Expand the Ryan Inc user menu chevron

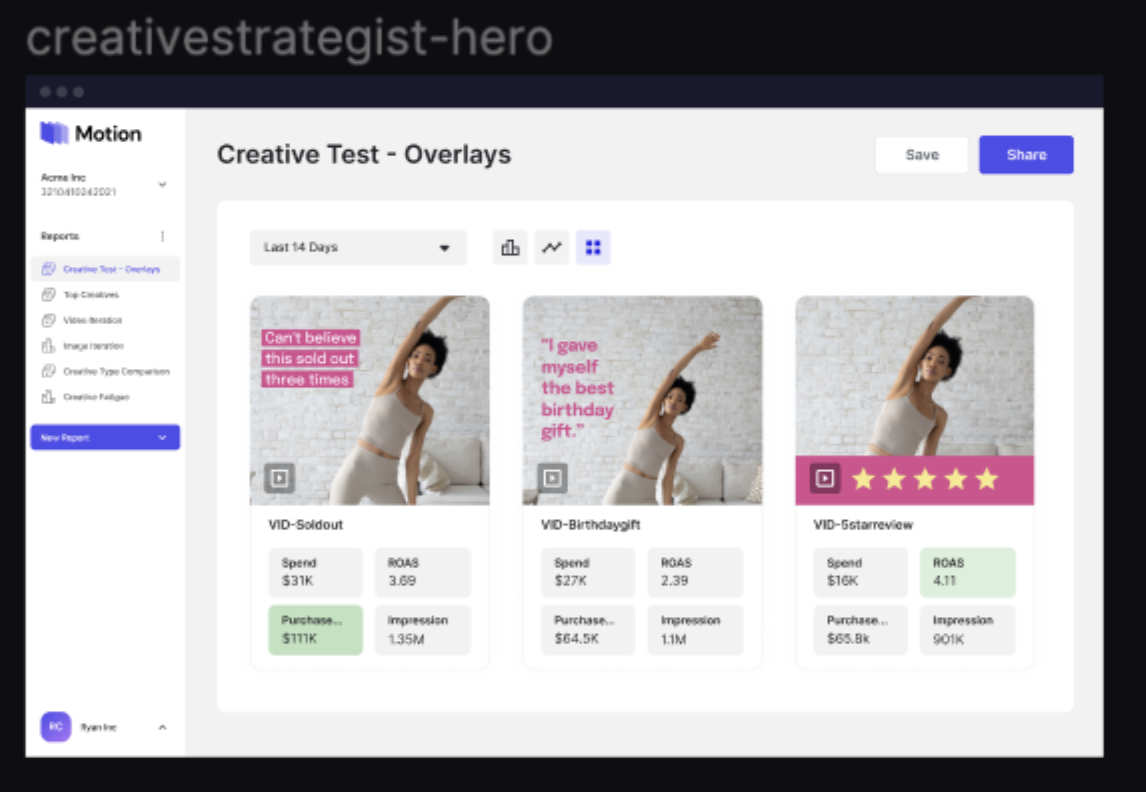[162, 727]
